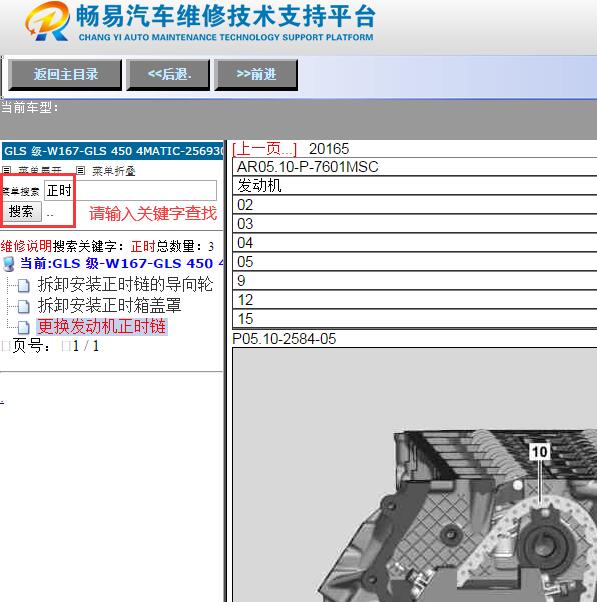Viewport: 597px width, 602px height.
Task: Click the table row labeled 02
Action: tap(415, 205)
